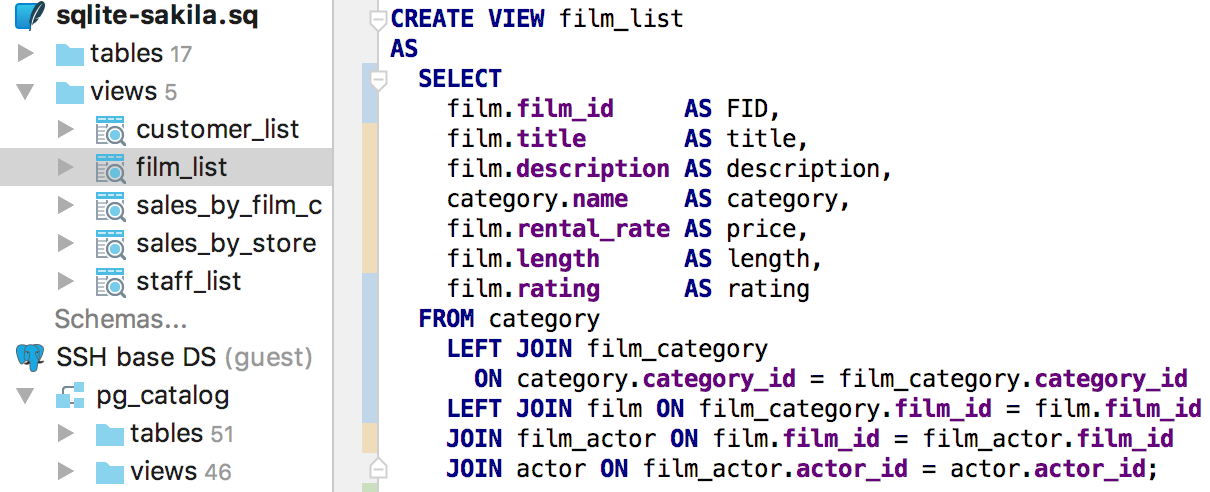Open the Schemas... link
The width and height of the screenshot is (1210, 492).
(x=121, y=320)
